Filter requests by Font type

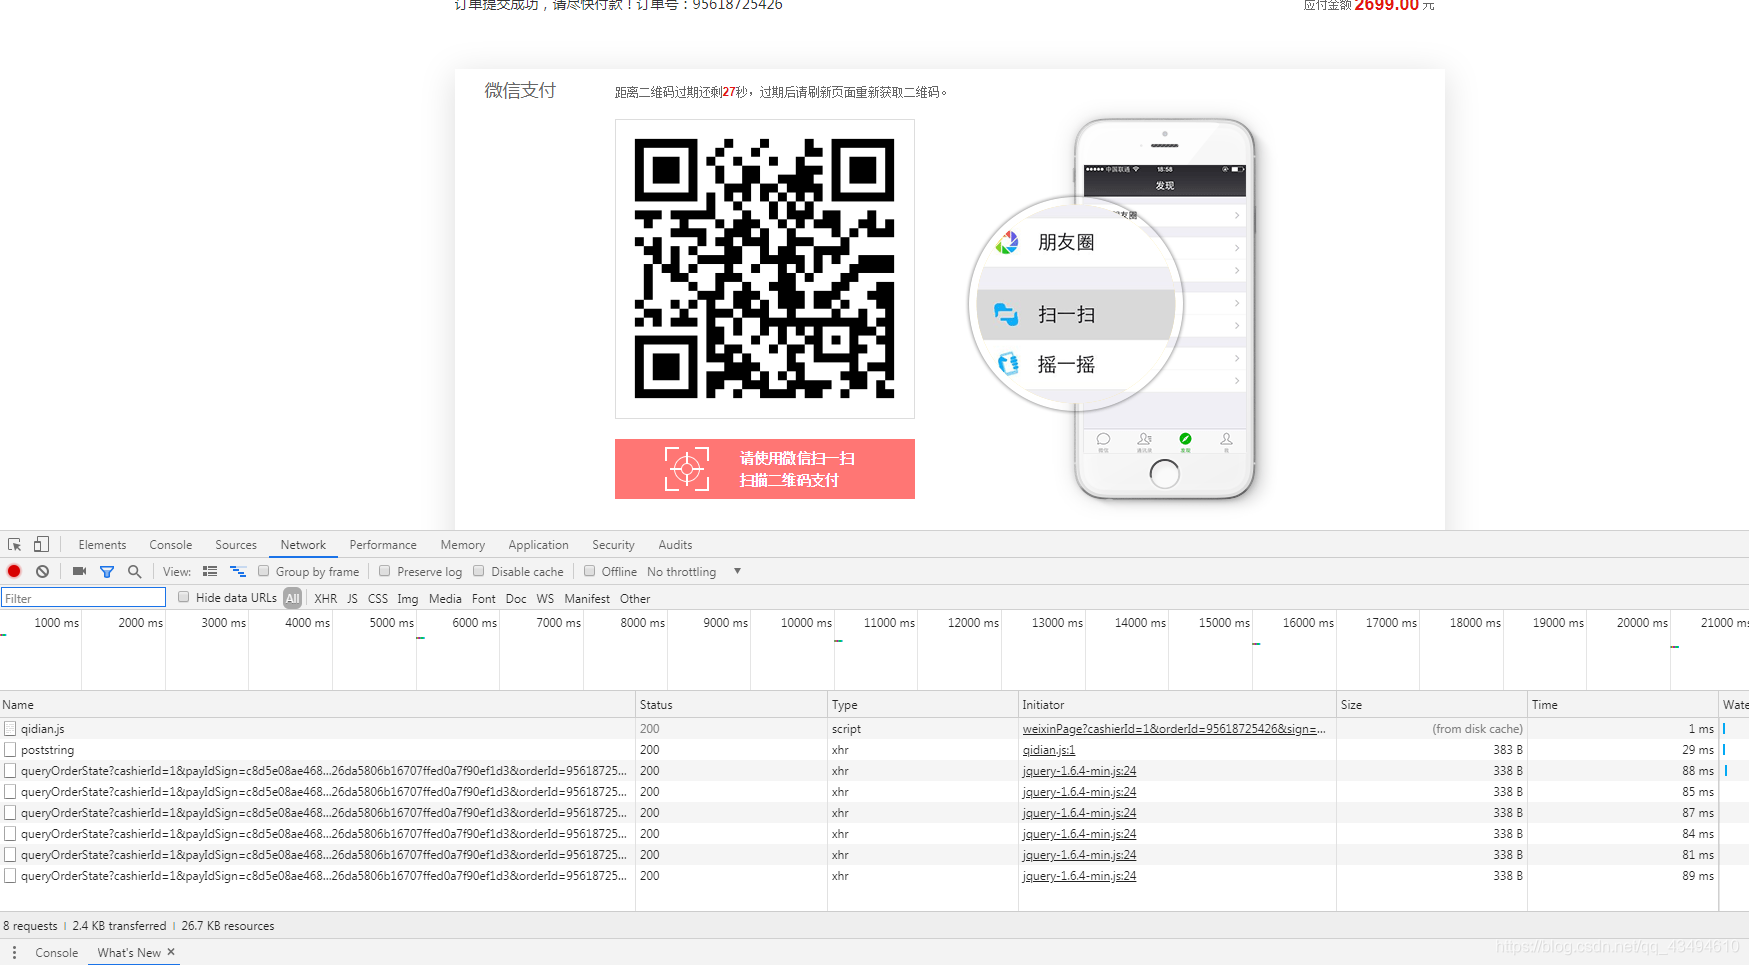pos(484,599)
